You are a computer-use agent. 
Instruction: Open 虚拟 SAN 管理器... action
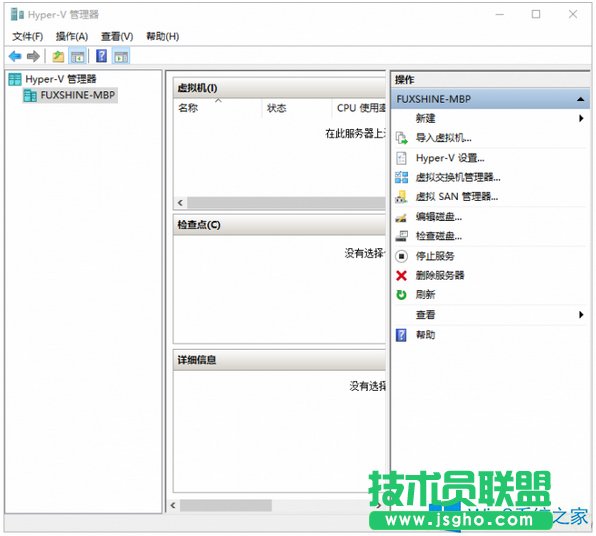[x=457, y=197]
